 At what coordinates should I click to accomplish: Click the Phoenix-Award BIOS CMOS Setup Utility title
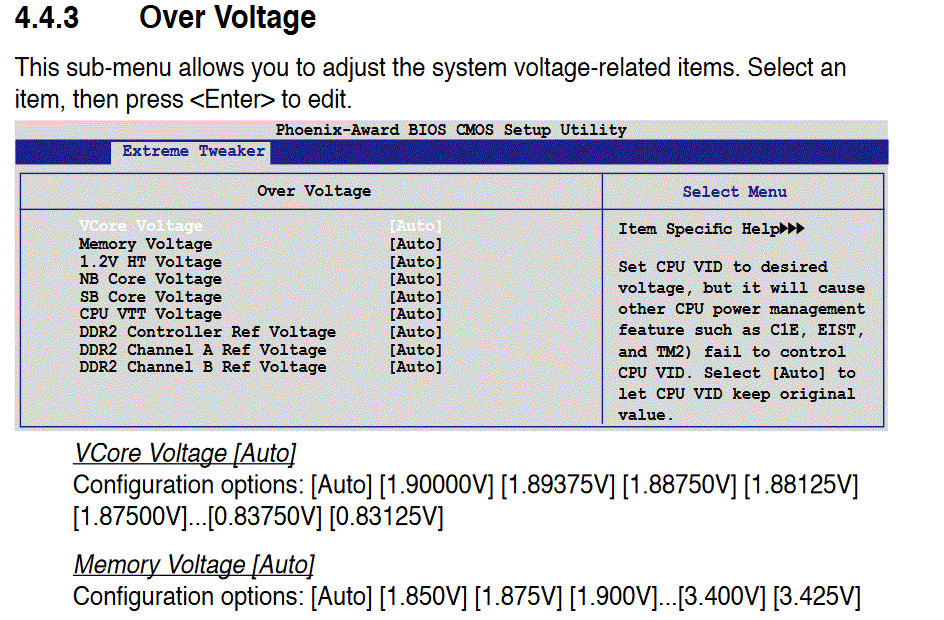point(451,130)
